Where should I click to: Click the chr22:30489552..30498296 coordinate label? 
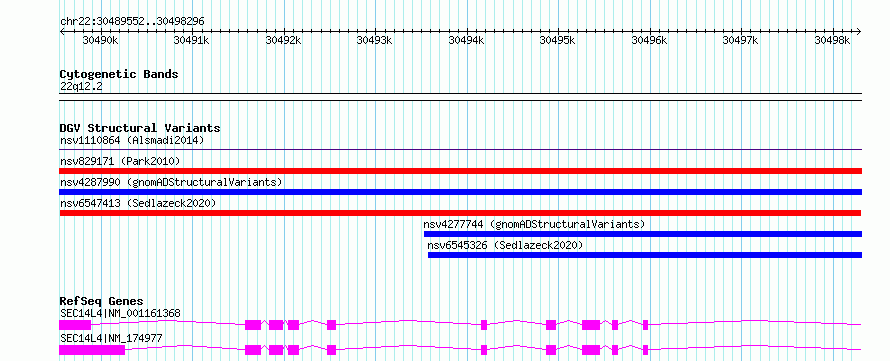click(132, 21)
